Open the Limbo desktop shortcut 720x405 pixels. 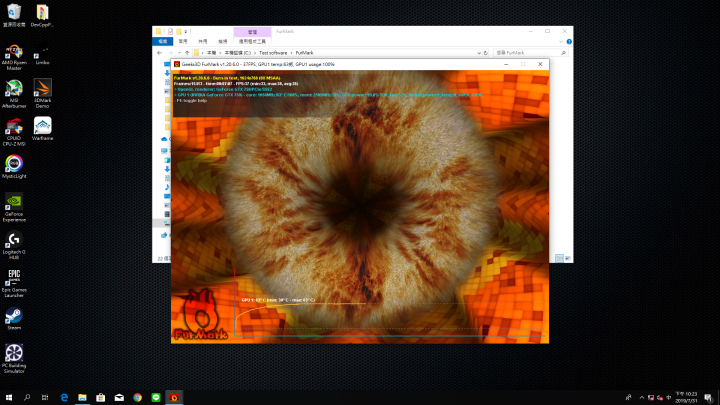click(42, 54)
